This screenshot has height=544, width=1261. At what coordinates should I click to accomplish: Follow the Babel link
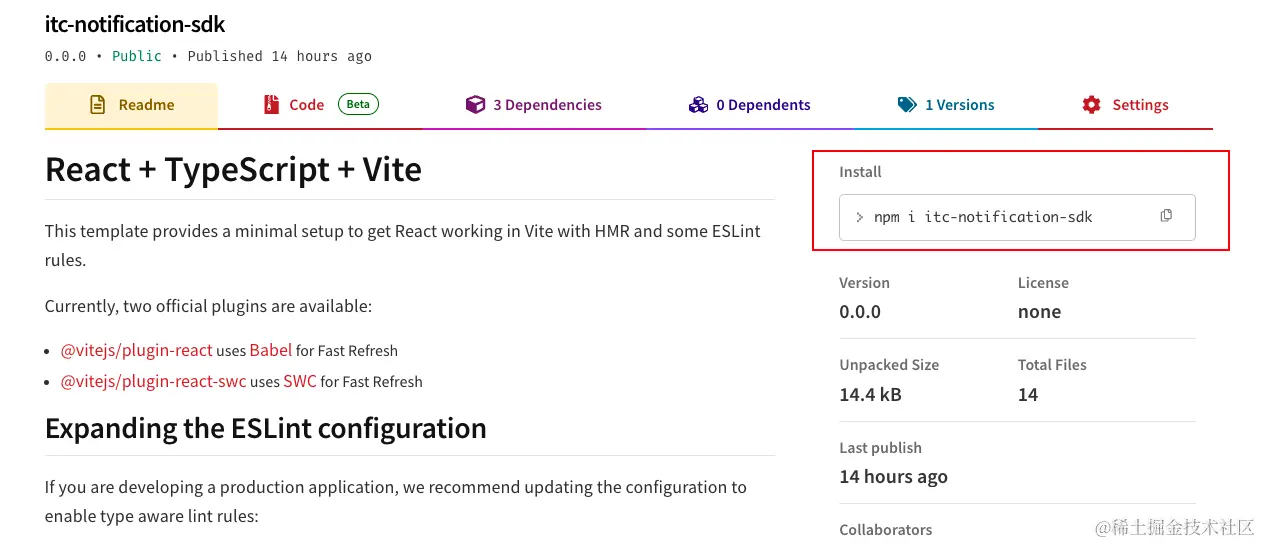tap(271, 350)
